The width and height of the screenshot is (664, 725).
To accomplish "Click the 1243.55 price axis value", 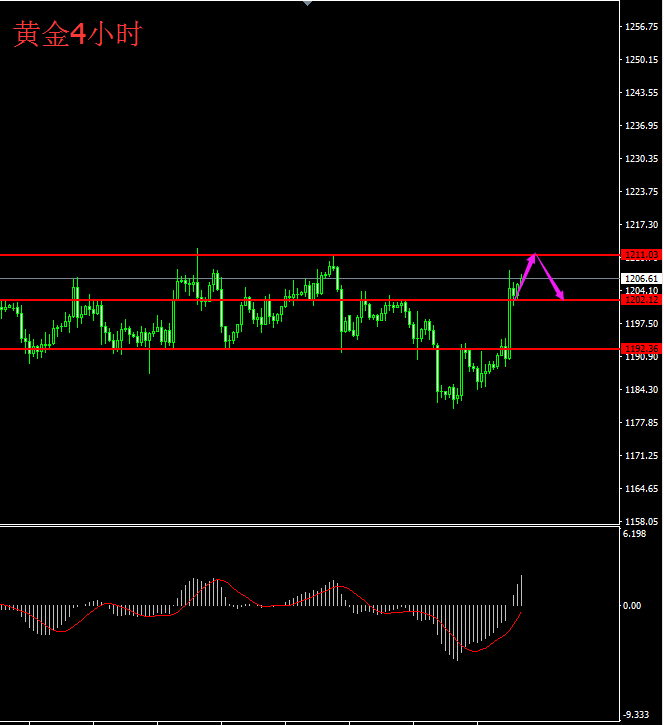I will pyautogui.click(x=641, y=93).
